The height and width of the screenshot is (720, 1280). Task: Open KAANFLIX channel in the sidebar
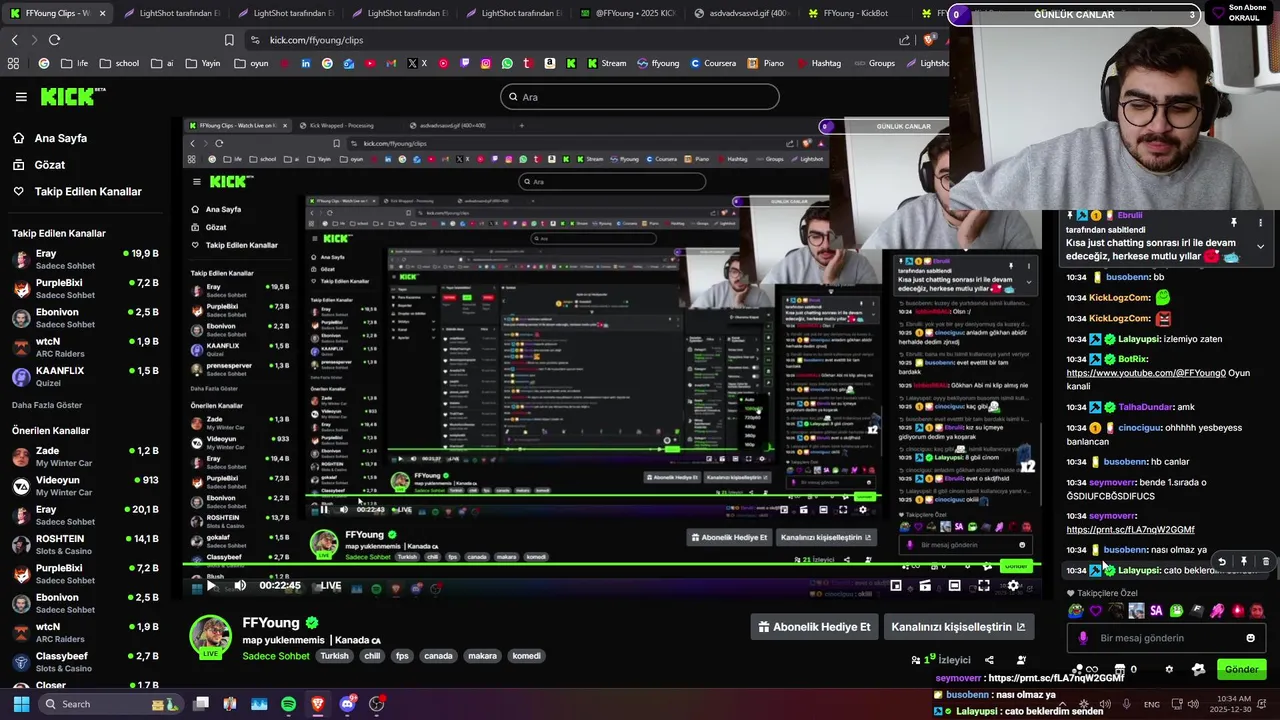click(x=86, y=376)
